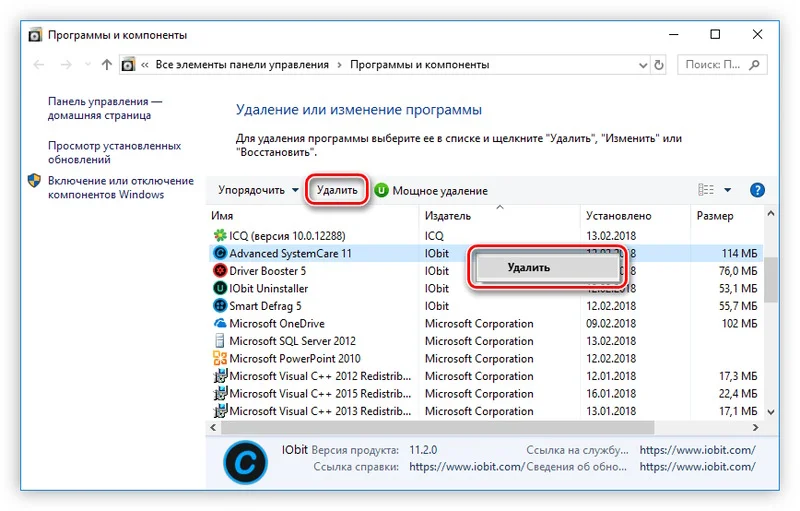Click the green Мощное удаление icon
Viewport: 800px width, 511px height.
click(x=381, y=190)
